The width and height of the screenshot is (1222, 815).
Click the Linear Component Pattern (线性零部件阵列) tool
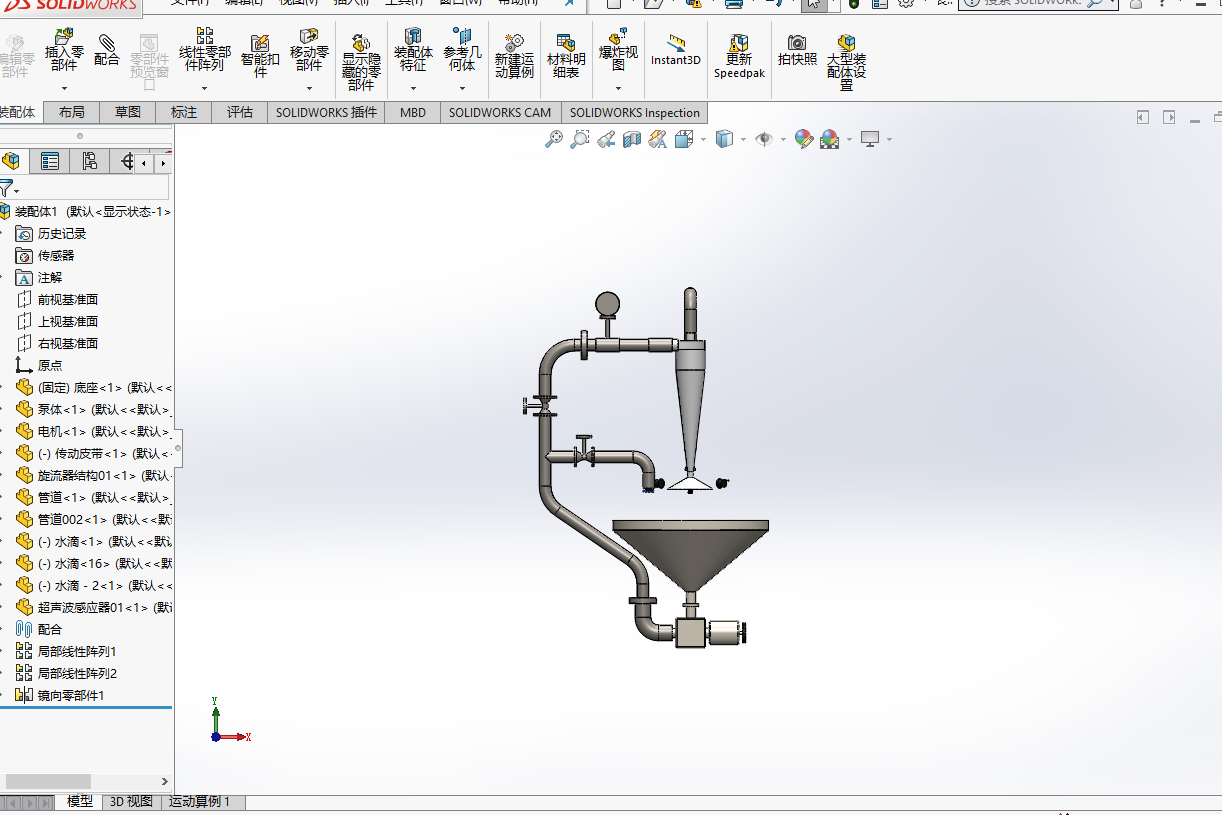pyautogui.click(x=204, y=51)
